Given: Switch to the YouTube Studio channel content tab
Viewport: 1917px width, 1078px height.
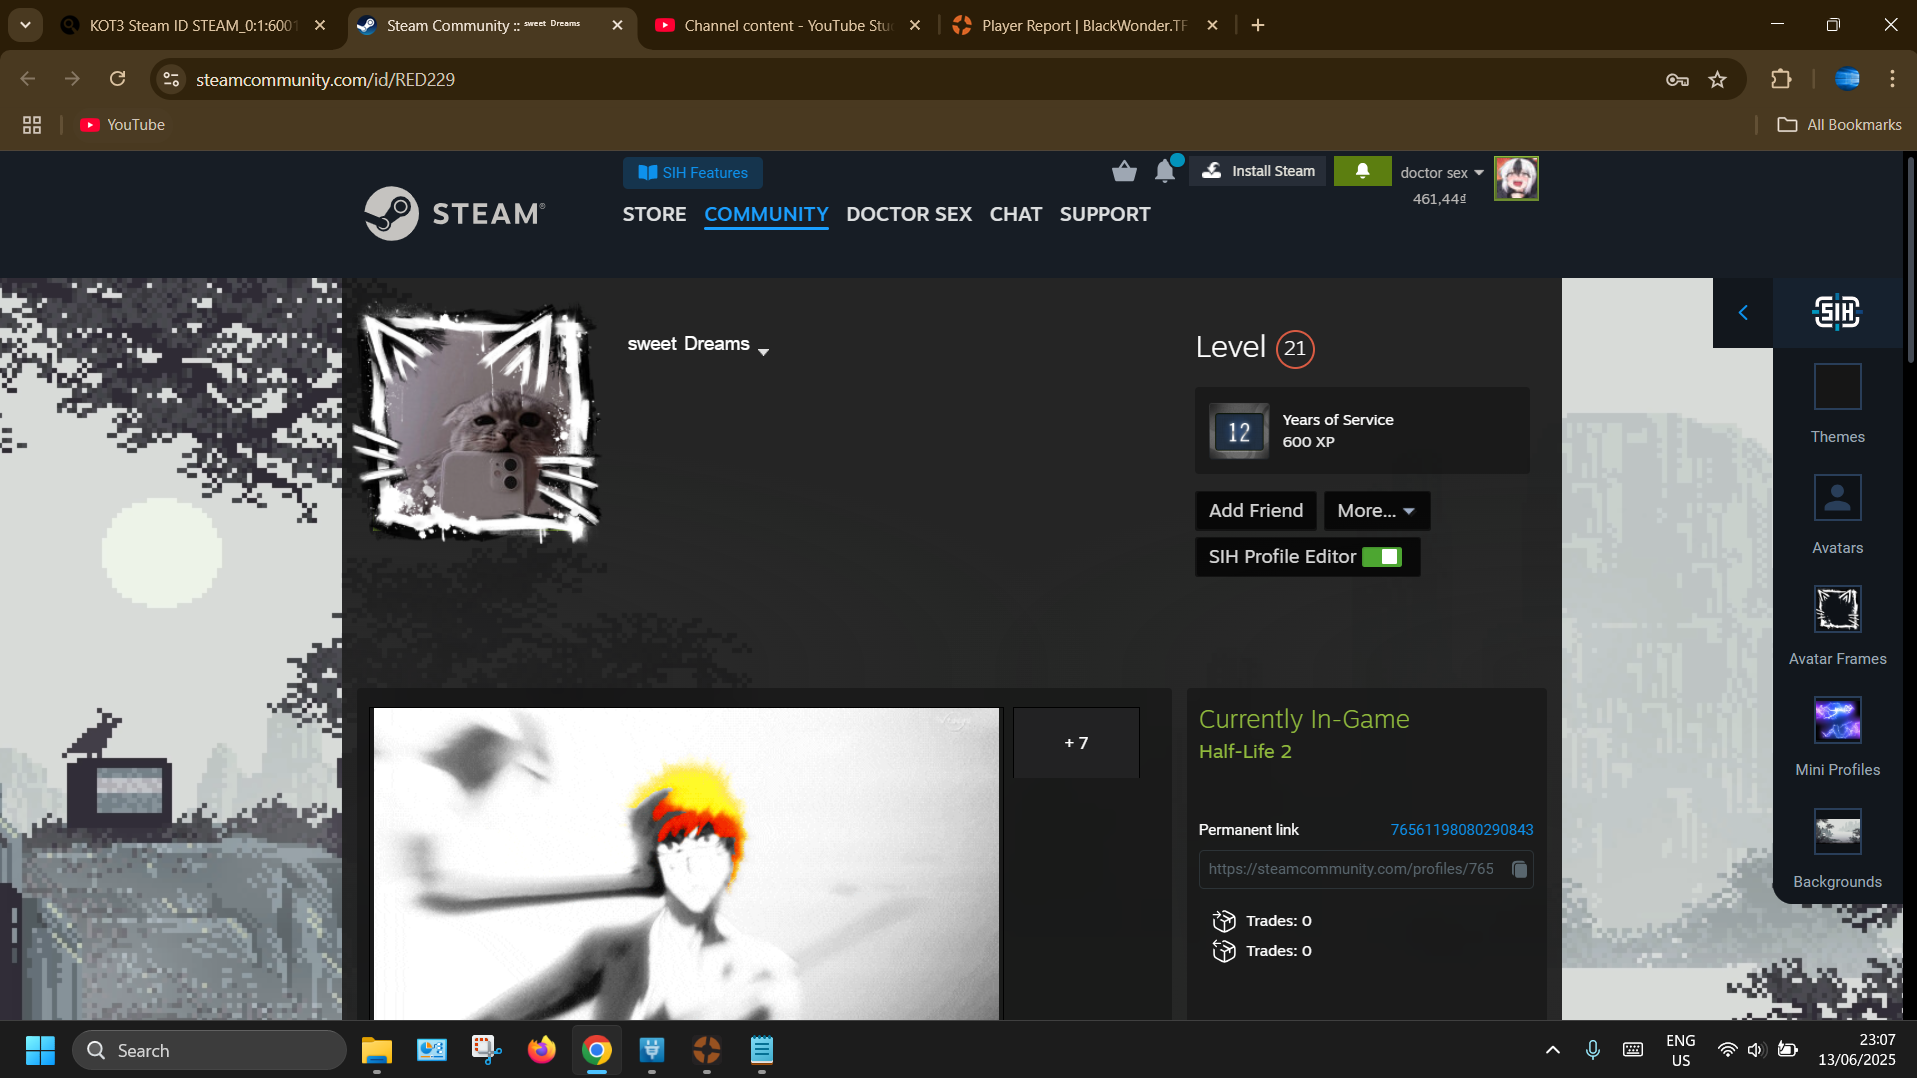Looking at the screenshot, I should 788,25.
